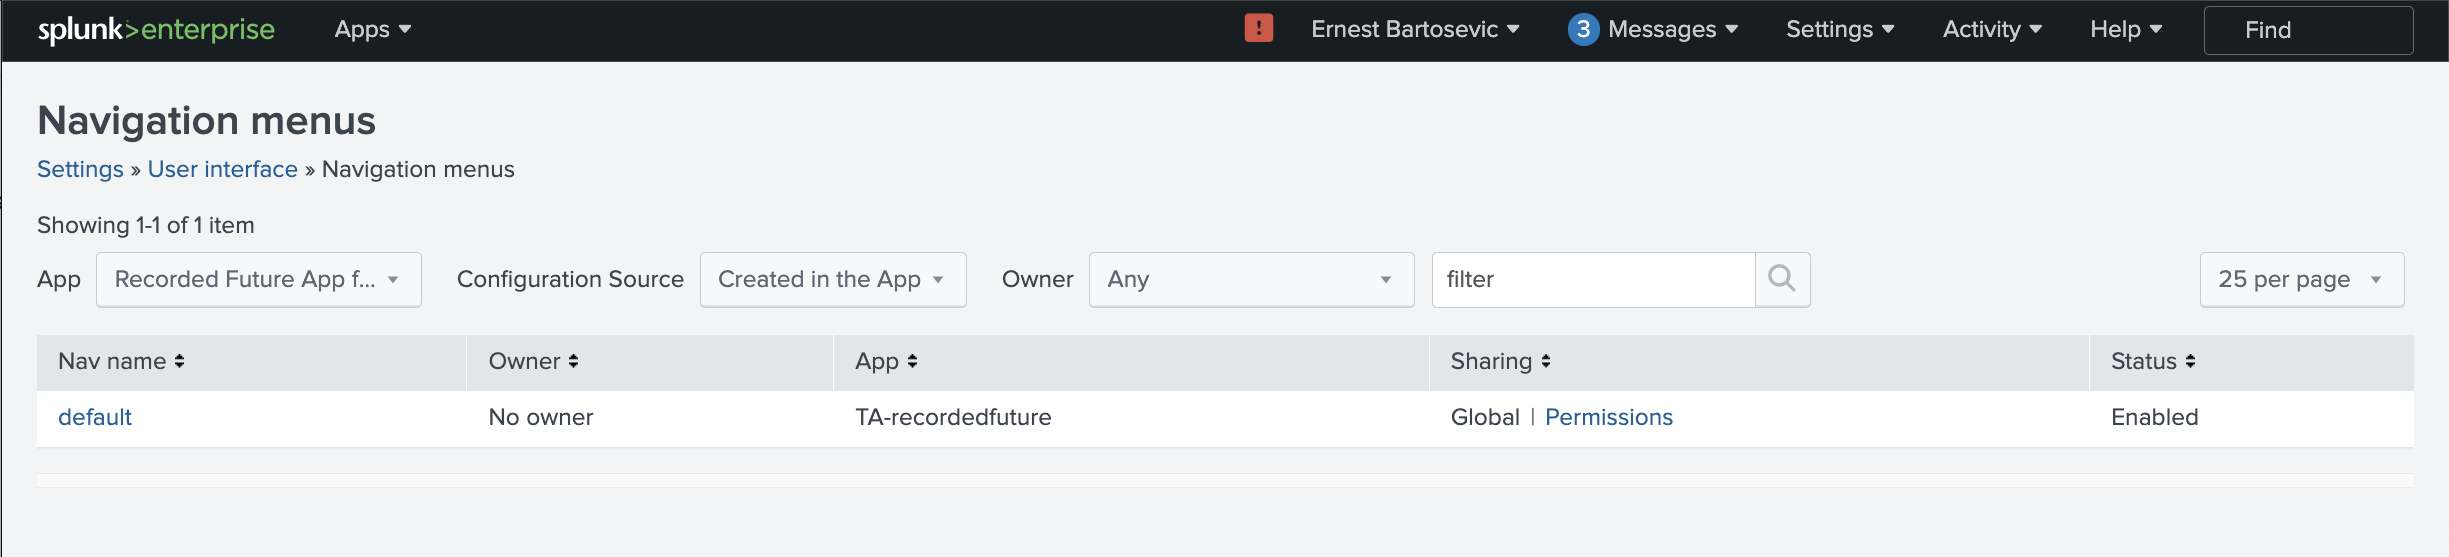Screen dimensions: 2449x557
Task: Click the blue messages count badge
Action: 1582,30
